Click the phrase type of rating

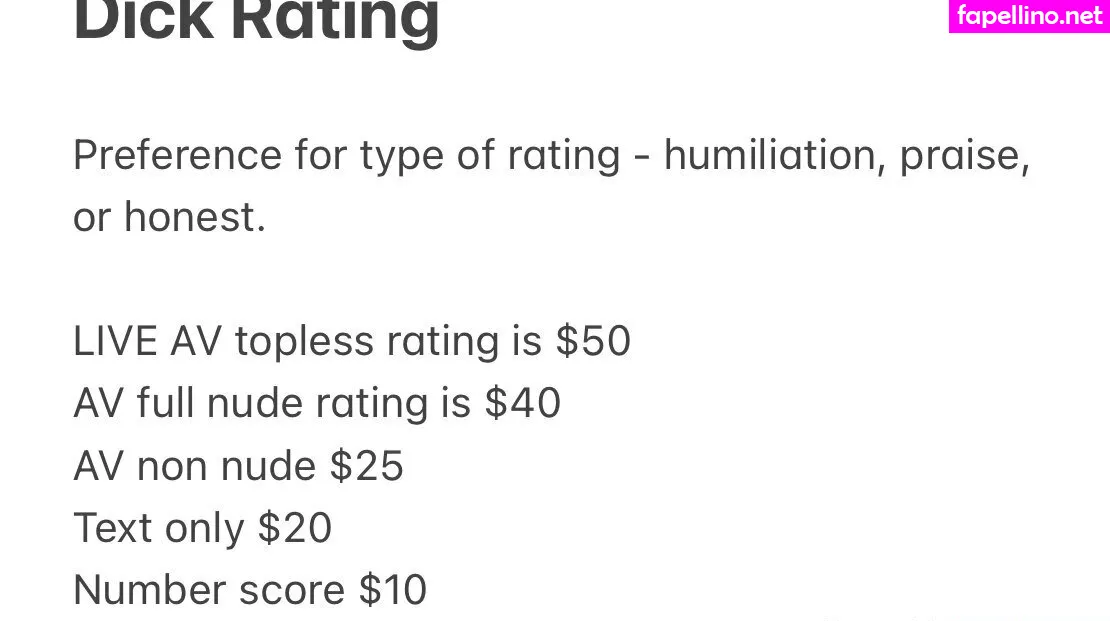pos(490,156)
